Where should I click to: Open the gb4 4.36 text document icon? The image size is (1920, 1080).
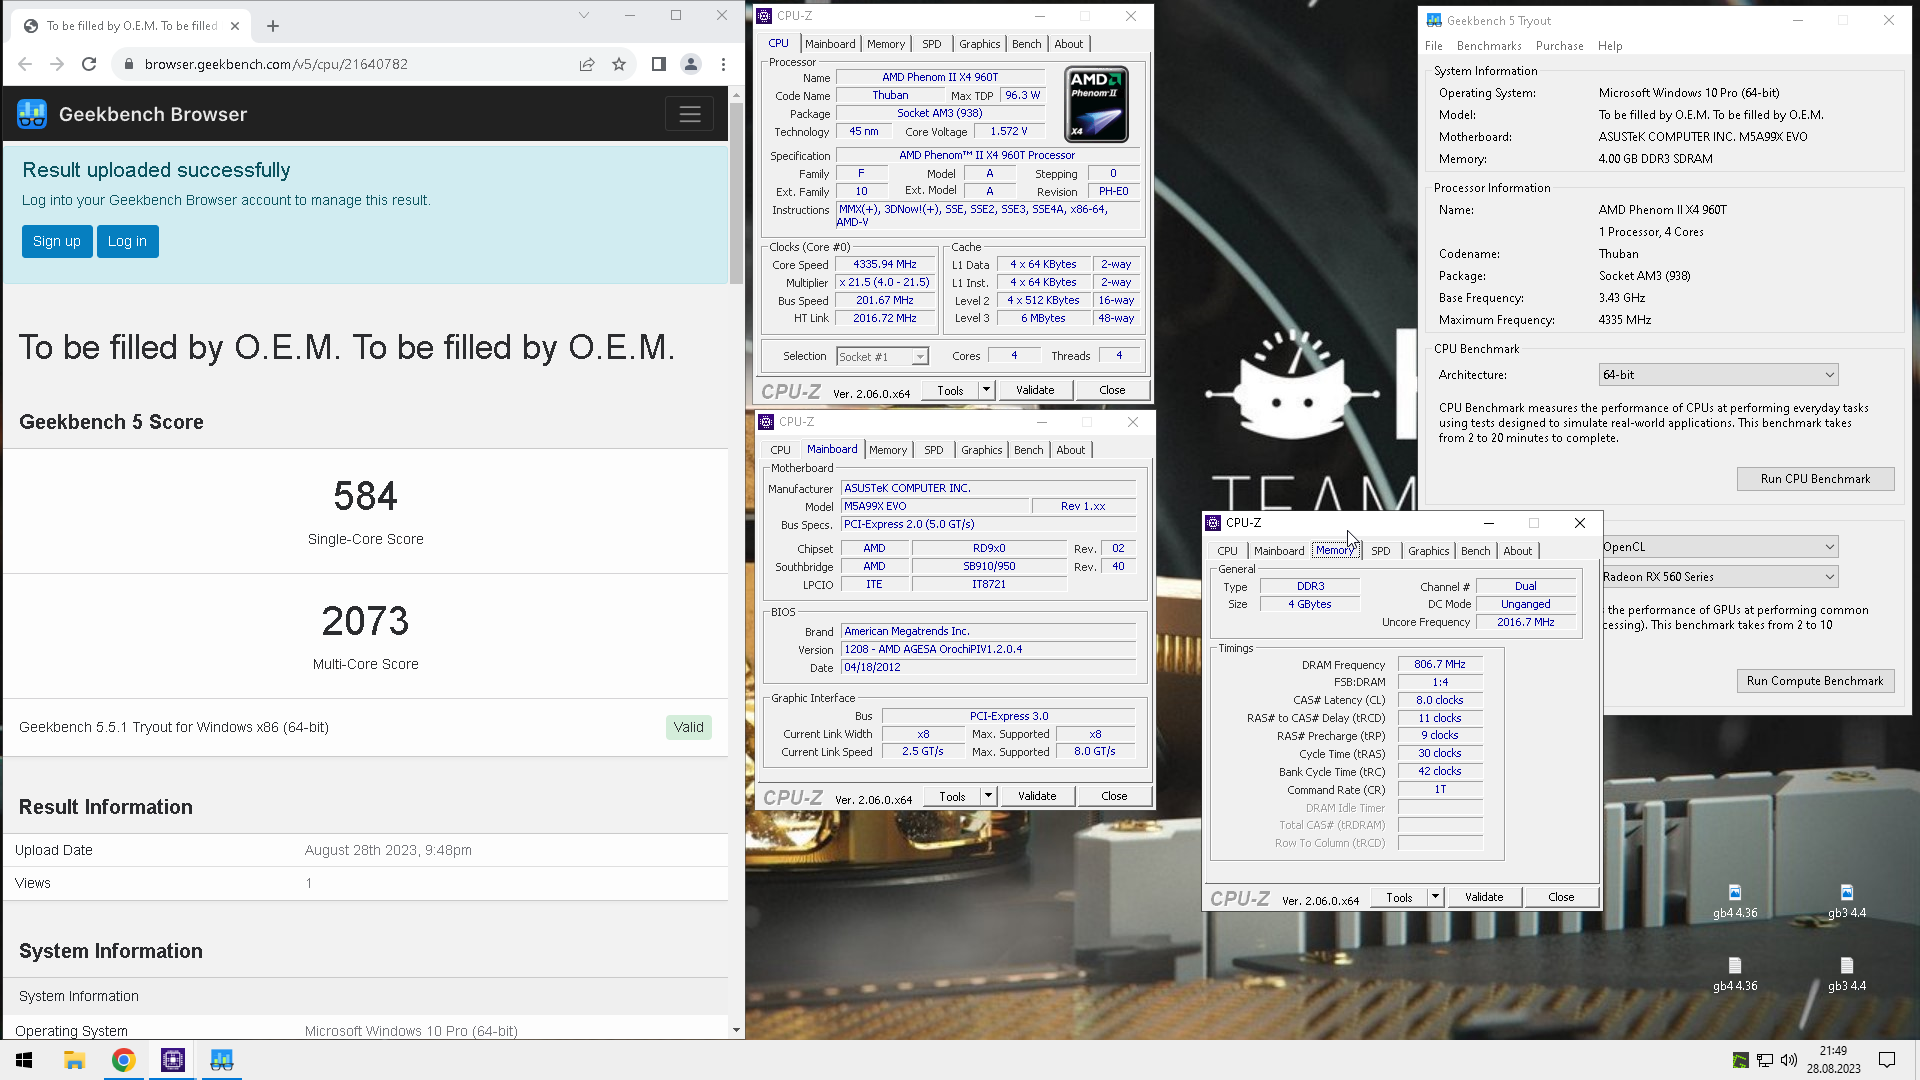[1735, 973]
